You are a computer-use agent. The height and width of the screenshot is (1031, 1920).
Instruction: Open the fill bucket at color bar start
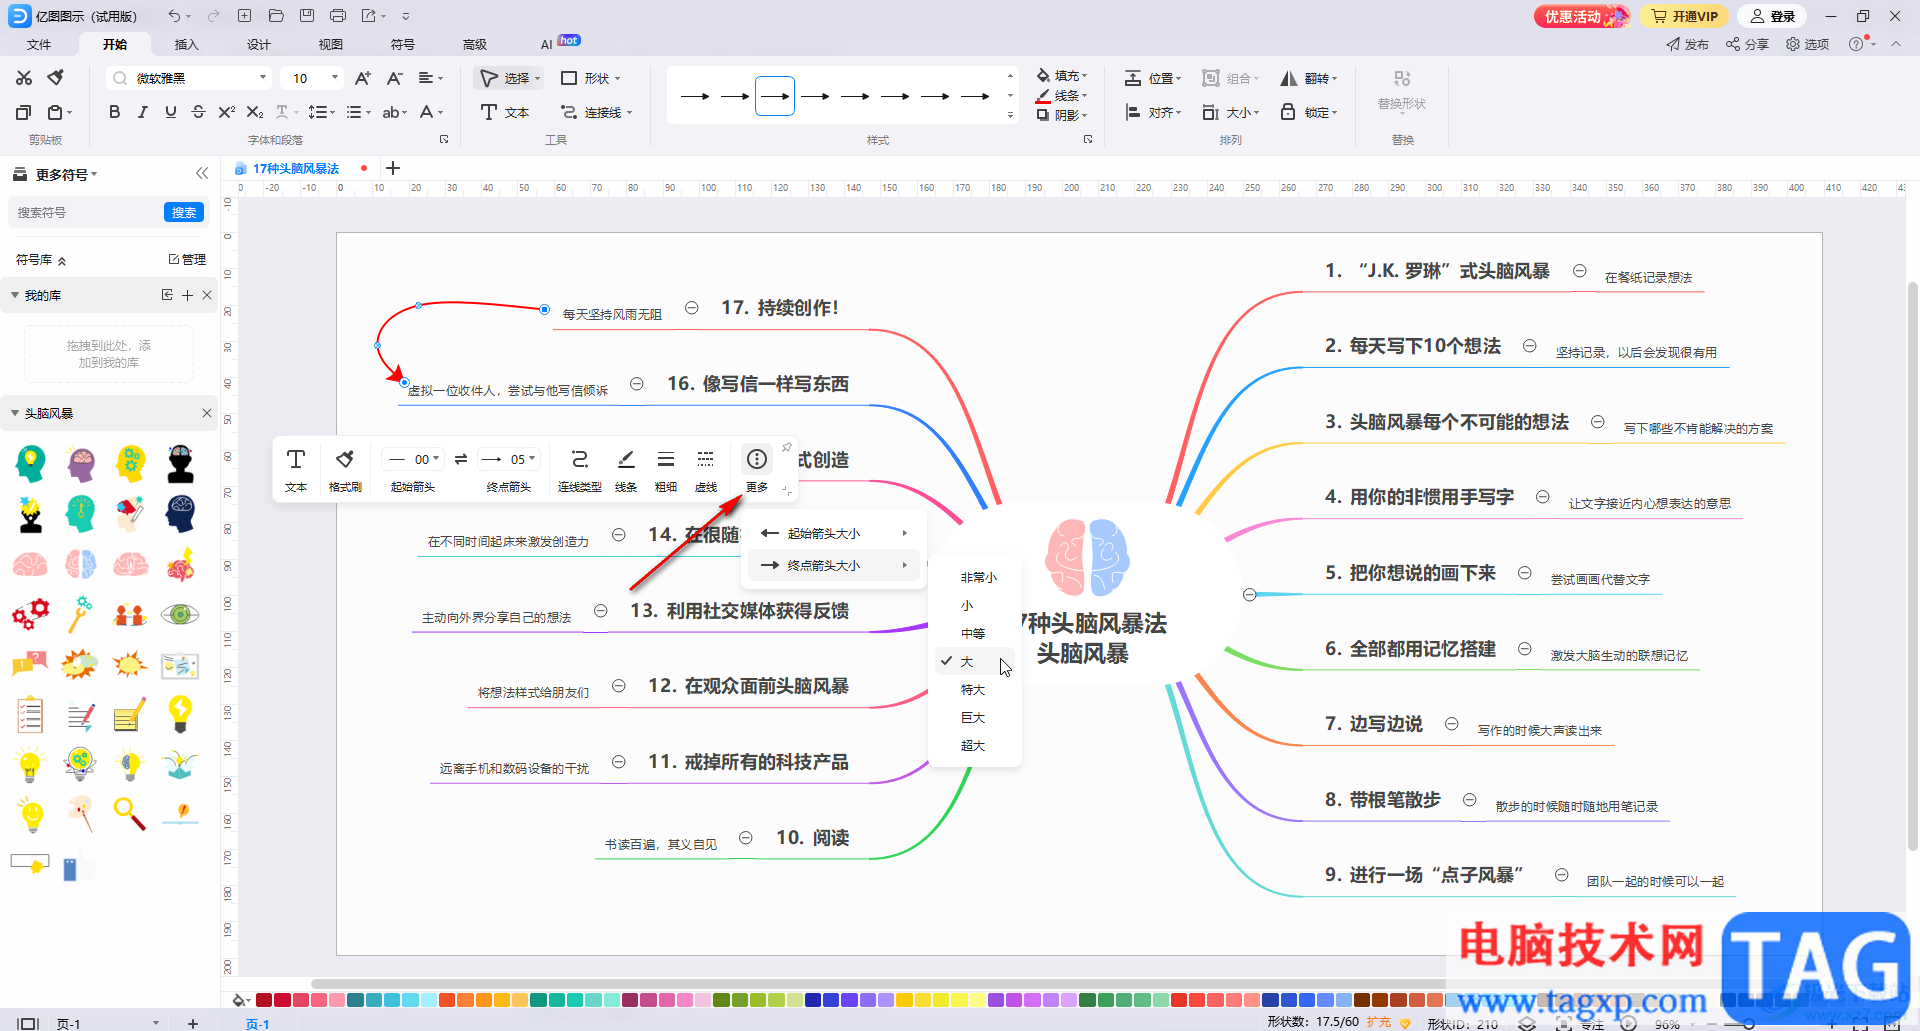(238, 1000)
